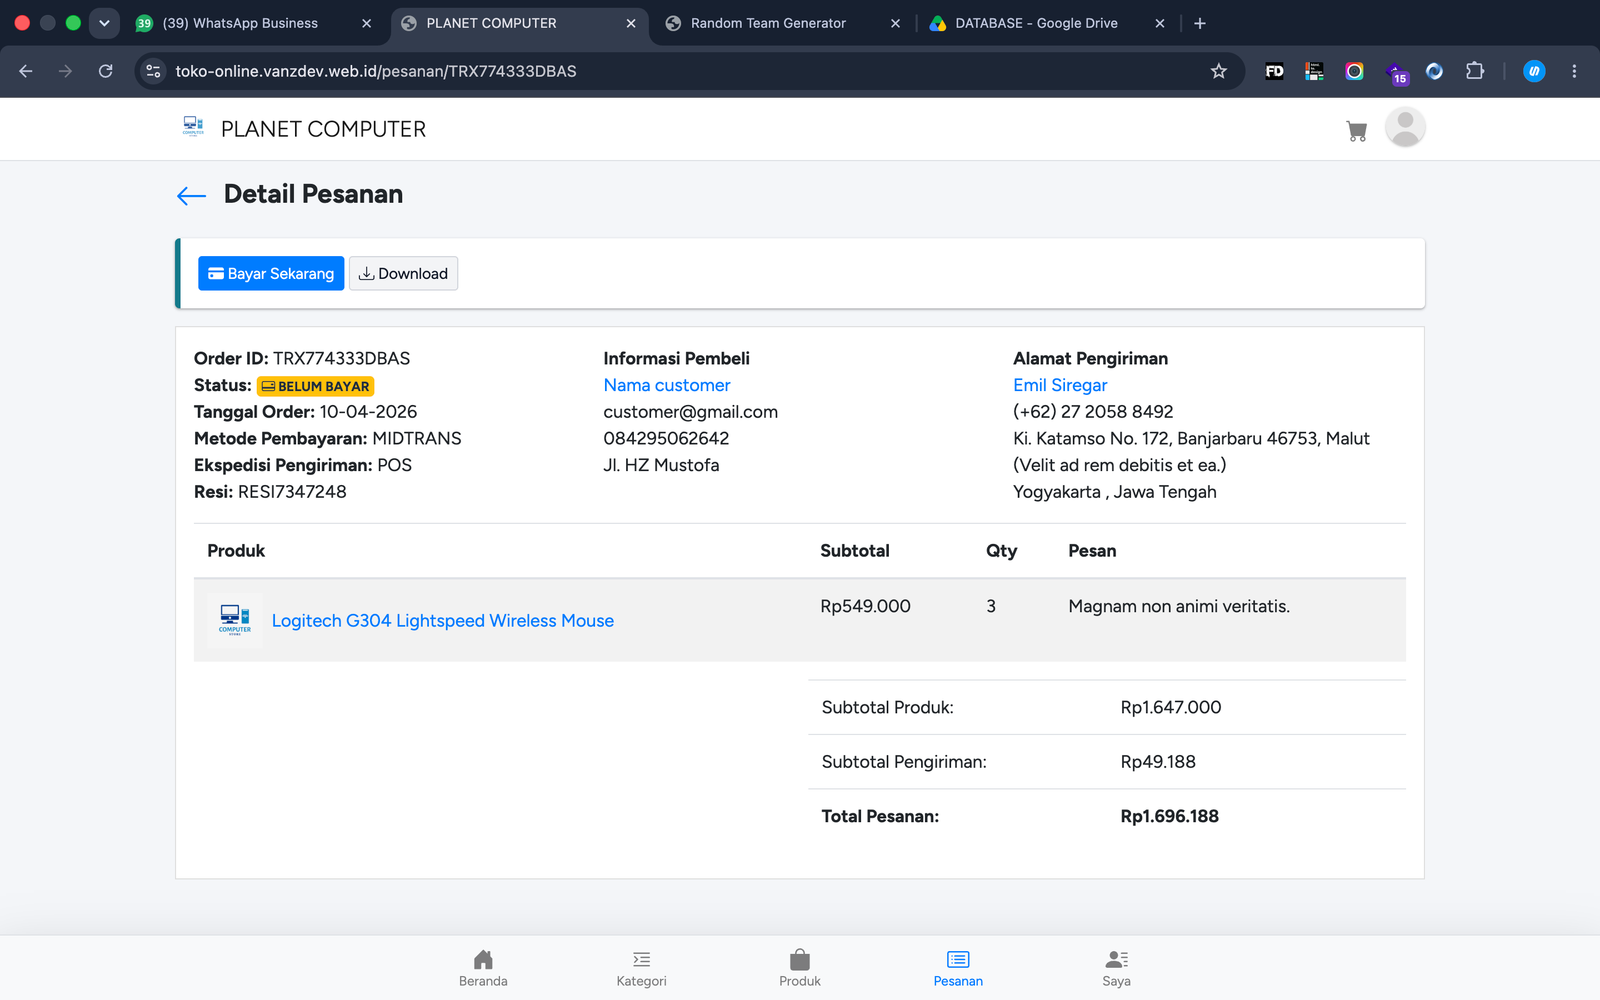The width and height of the screenshot is (1600, 1000).
Task: Switch to DATABASE - Google Drive tab
Action: 1047,23
